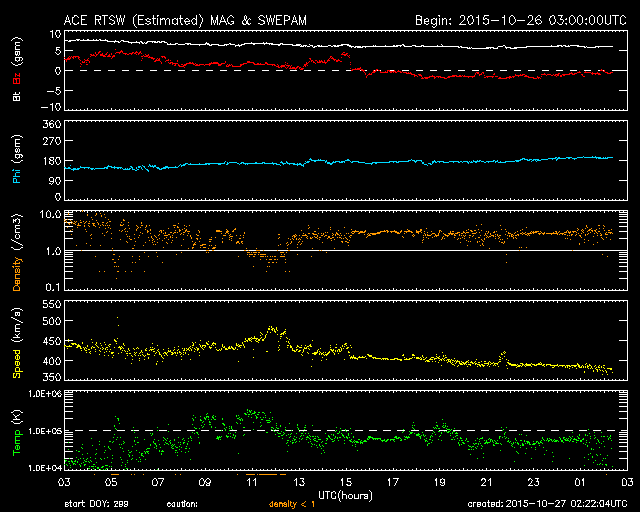The image size is (640, 512).
Task: Click the UTC(hours) x-axis title
Action: tap(345, 496)
